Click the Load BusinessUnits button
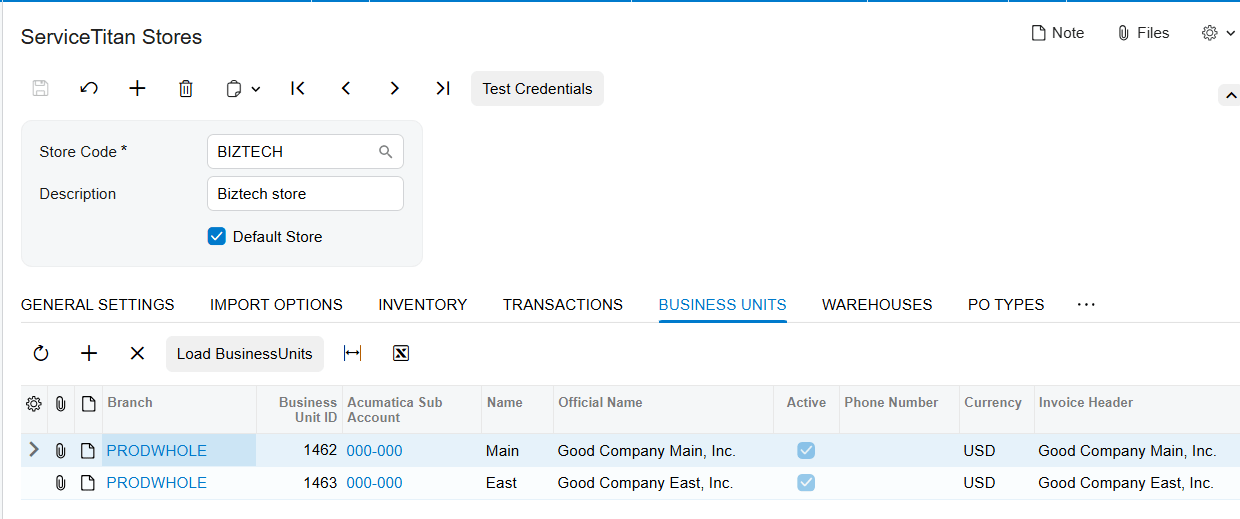The image size is (1240, 519). 245,353
